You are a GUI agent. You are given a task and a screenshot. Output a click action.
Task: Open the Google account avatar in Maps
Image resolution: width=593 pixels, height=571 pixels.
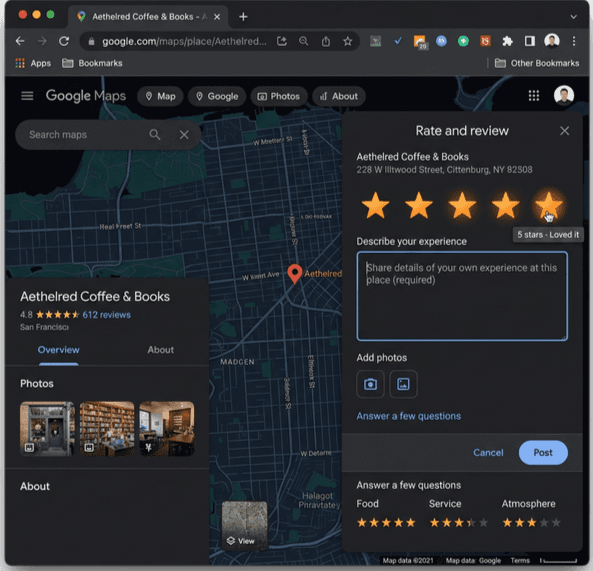[x=564, y=95]
